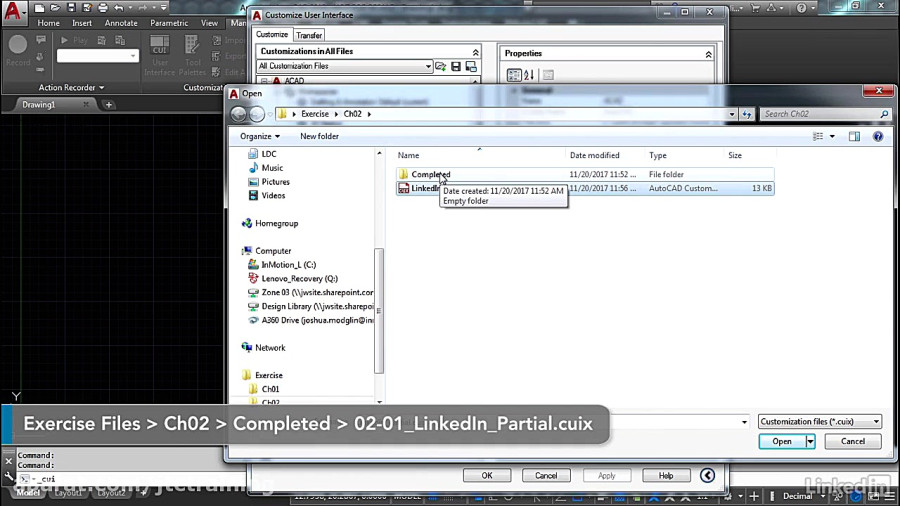Click the Categorized properties icon

coord(514,75)
